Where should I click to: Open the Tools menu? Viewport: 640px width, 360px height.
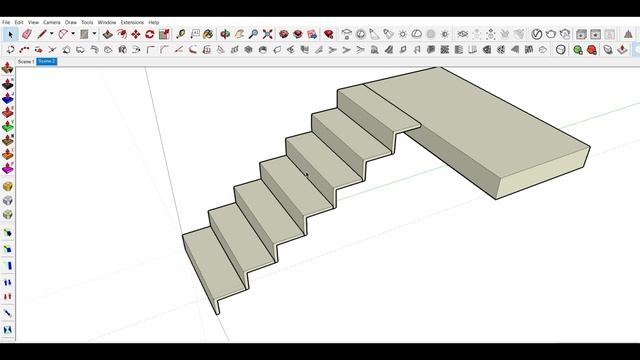click(87, 22)
